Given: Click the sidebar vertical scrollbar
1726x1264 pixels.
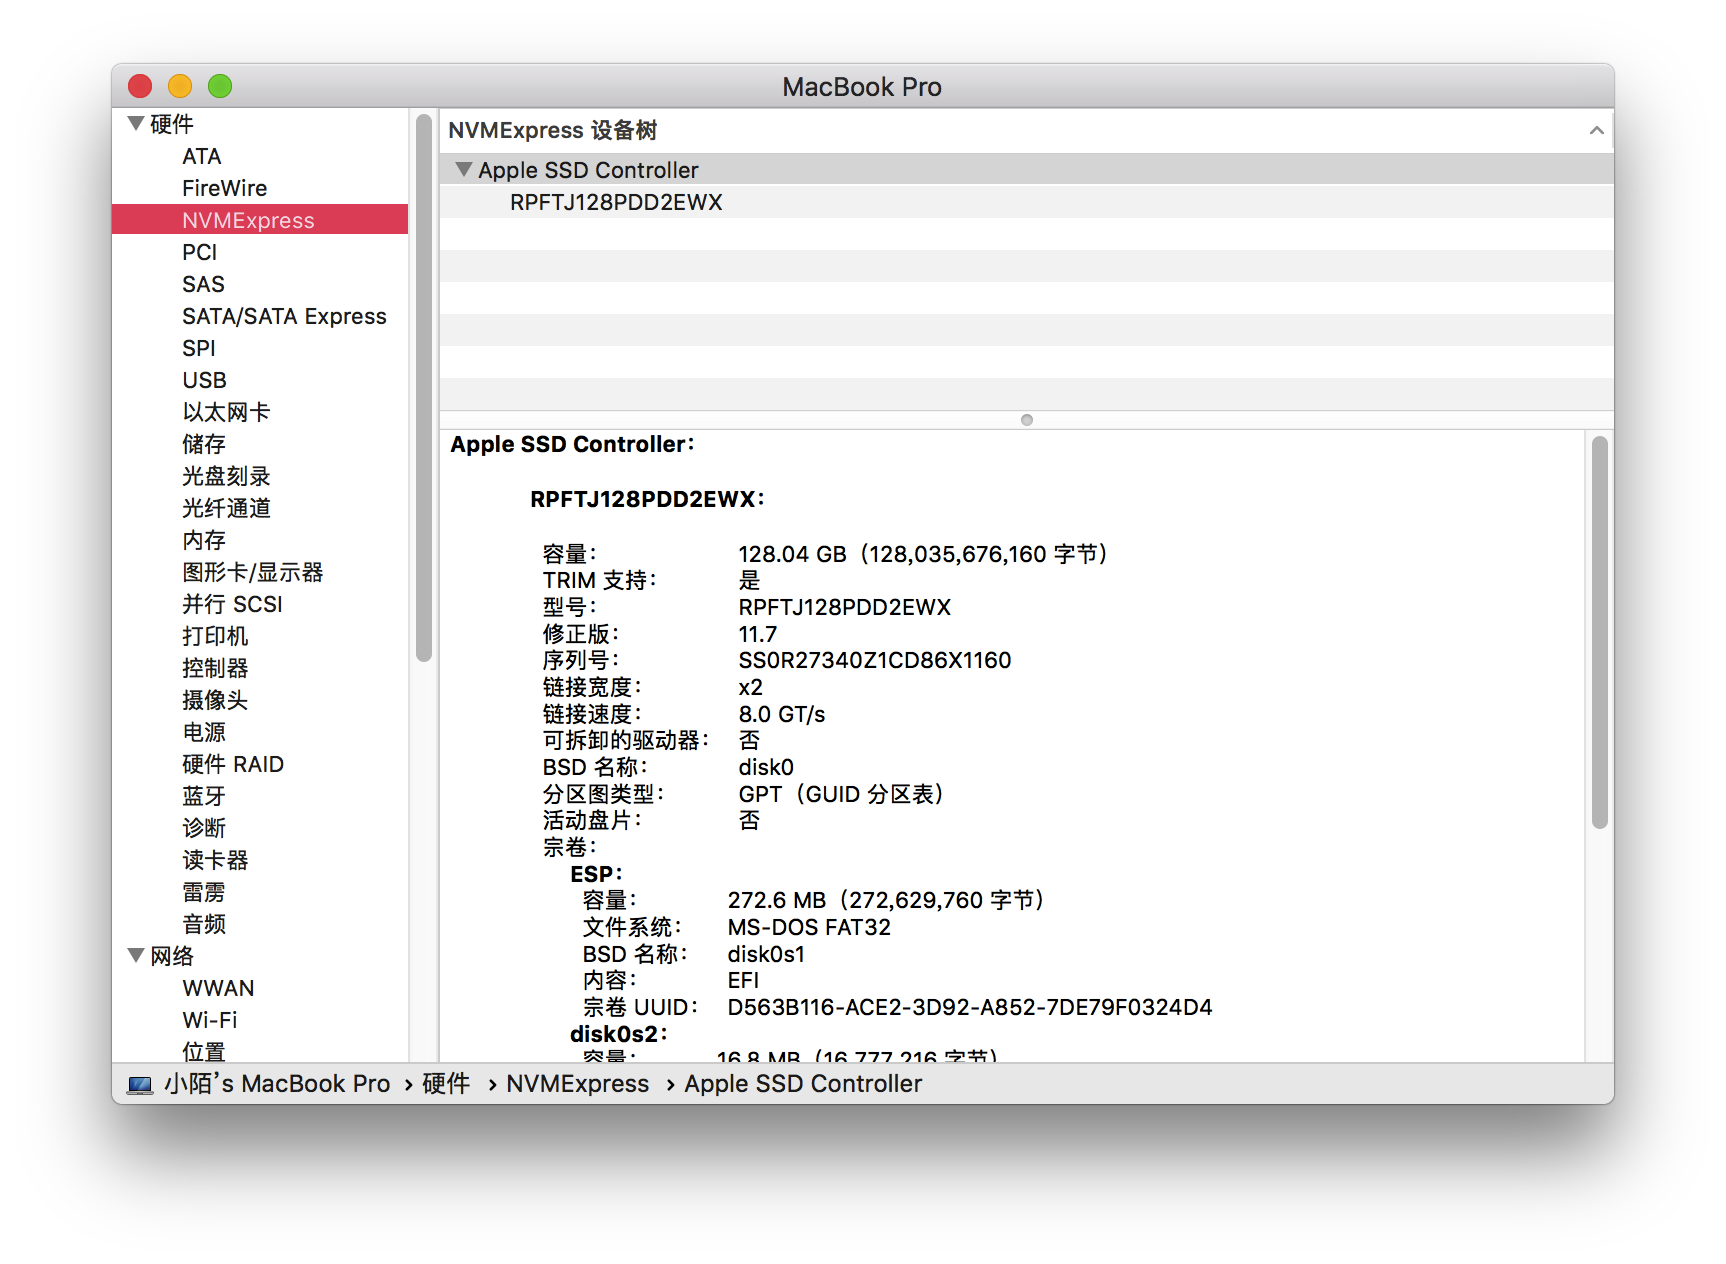Looking at the screenshot, I should [x=424, y=389].
